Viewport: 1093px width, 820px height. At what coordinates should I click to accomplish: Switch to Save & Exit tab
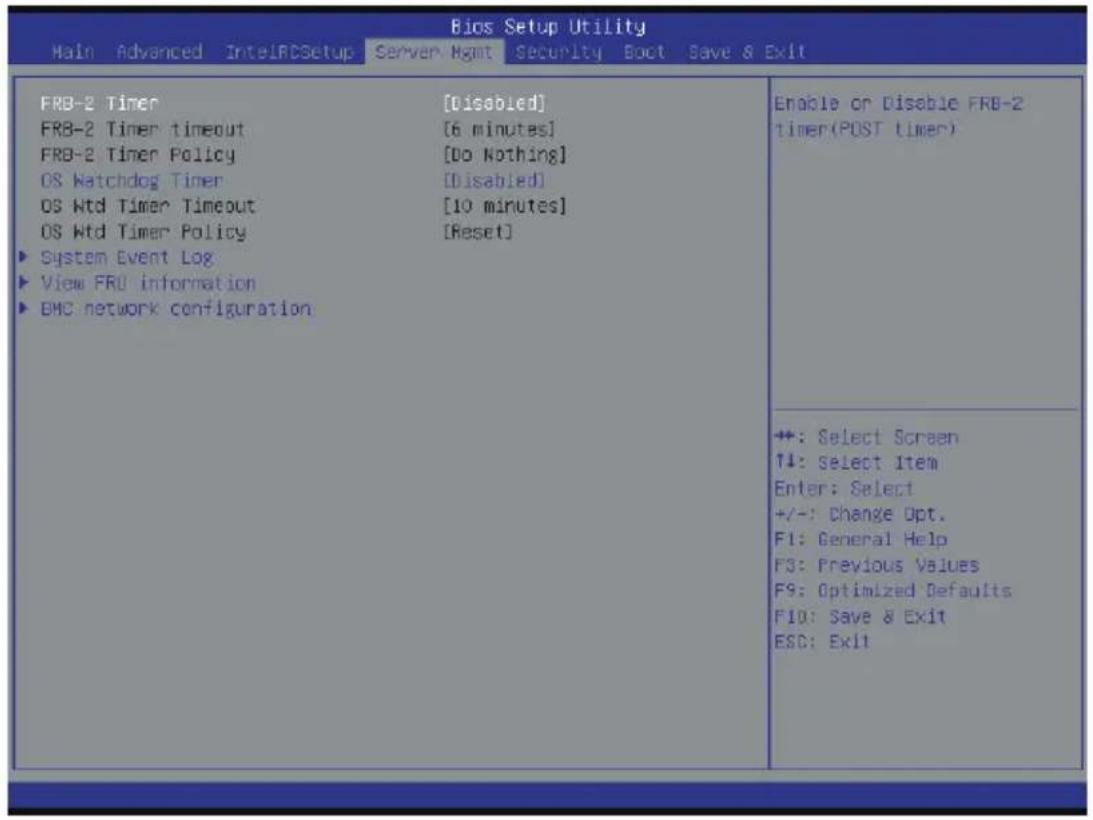(747, 52)
